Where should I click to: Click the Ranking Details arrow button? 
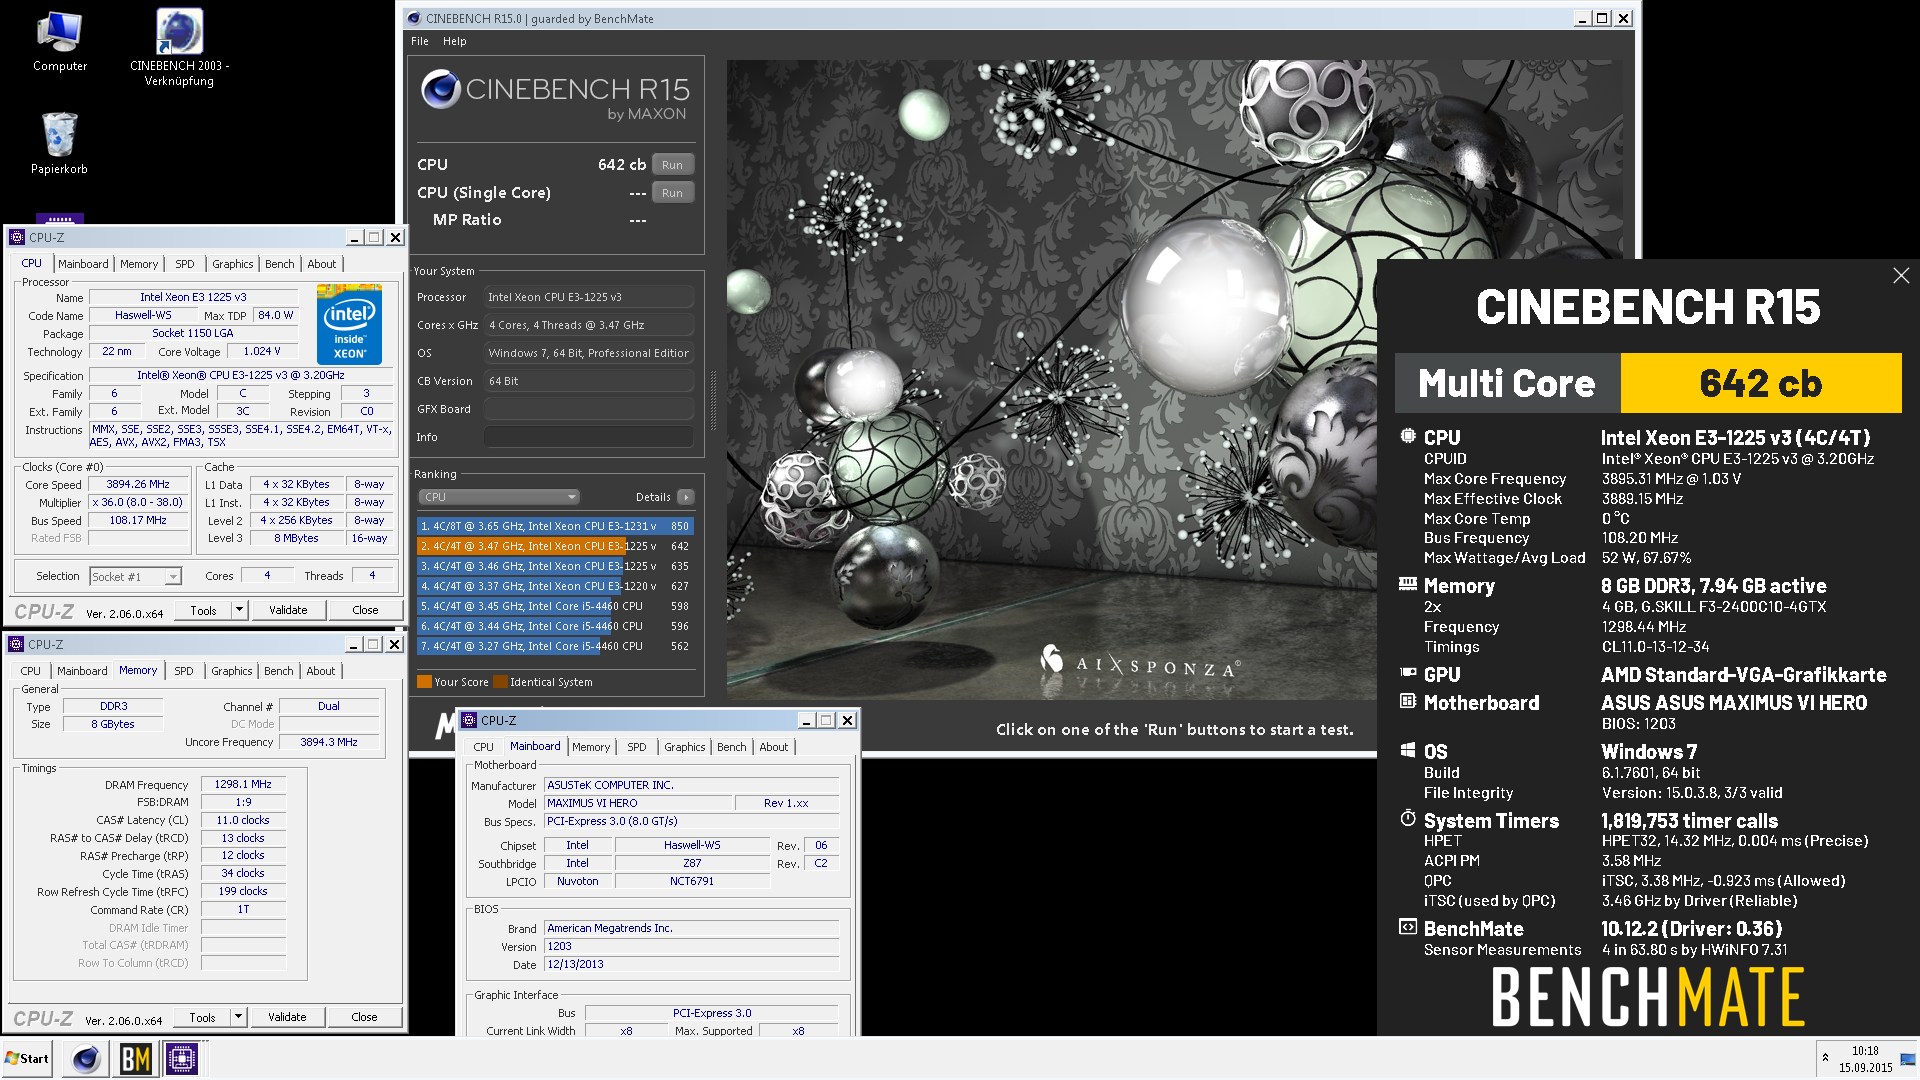685,497
